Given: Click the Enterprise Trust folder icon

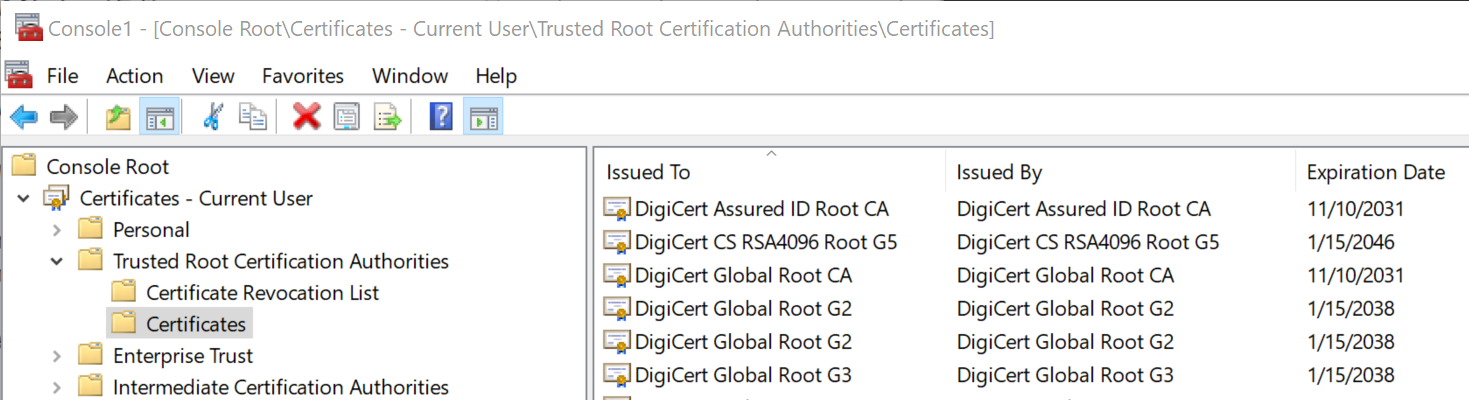Looking at the screenshot, I should click(90, 355).
